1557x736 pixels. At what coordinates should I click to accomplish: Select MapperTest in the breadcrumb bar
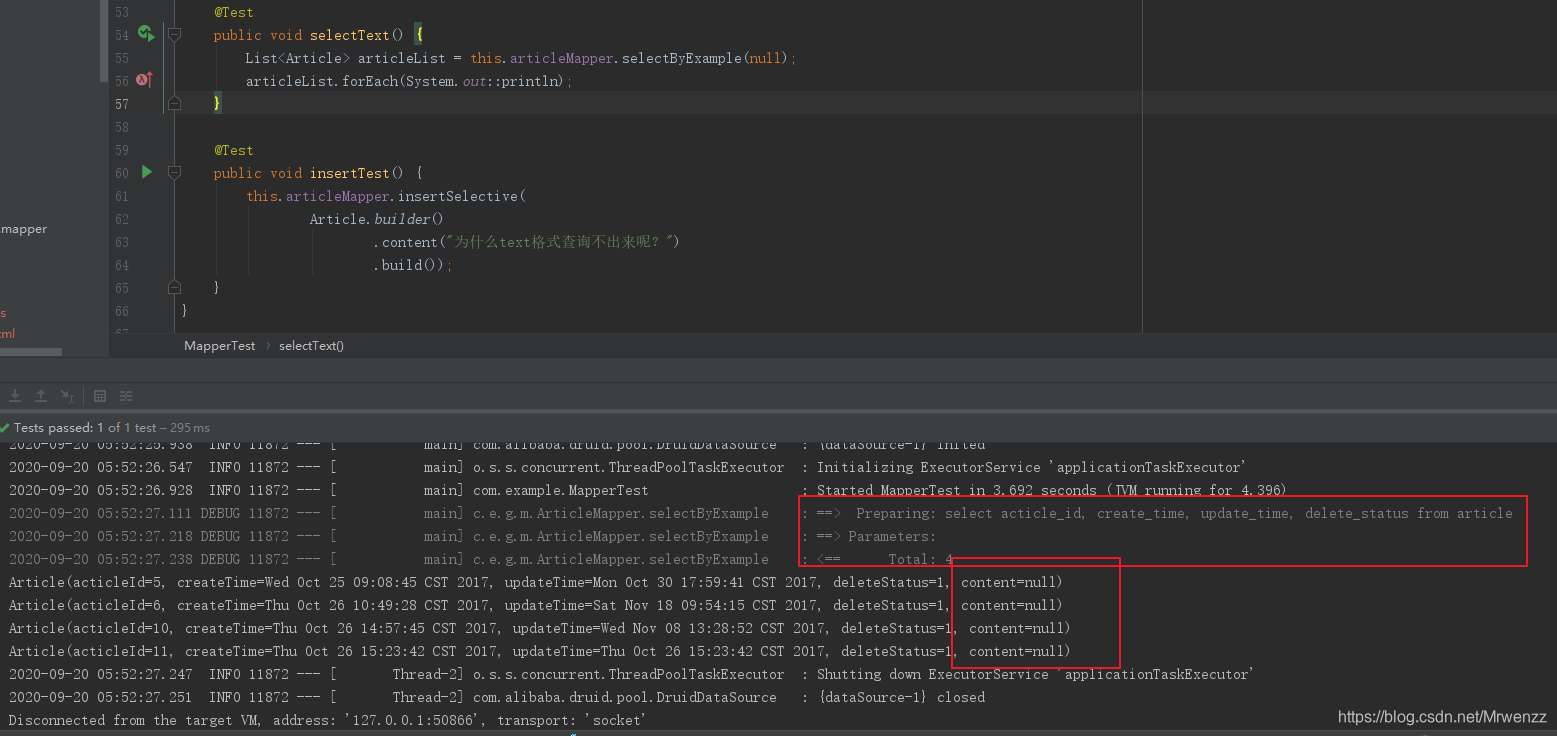(220, 346)
